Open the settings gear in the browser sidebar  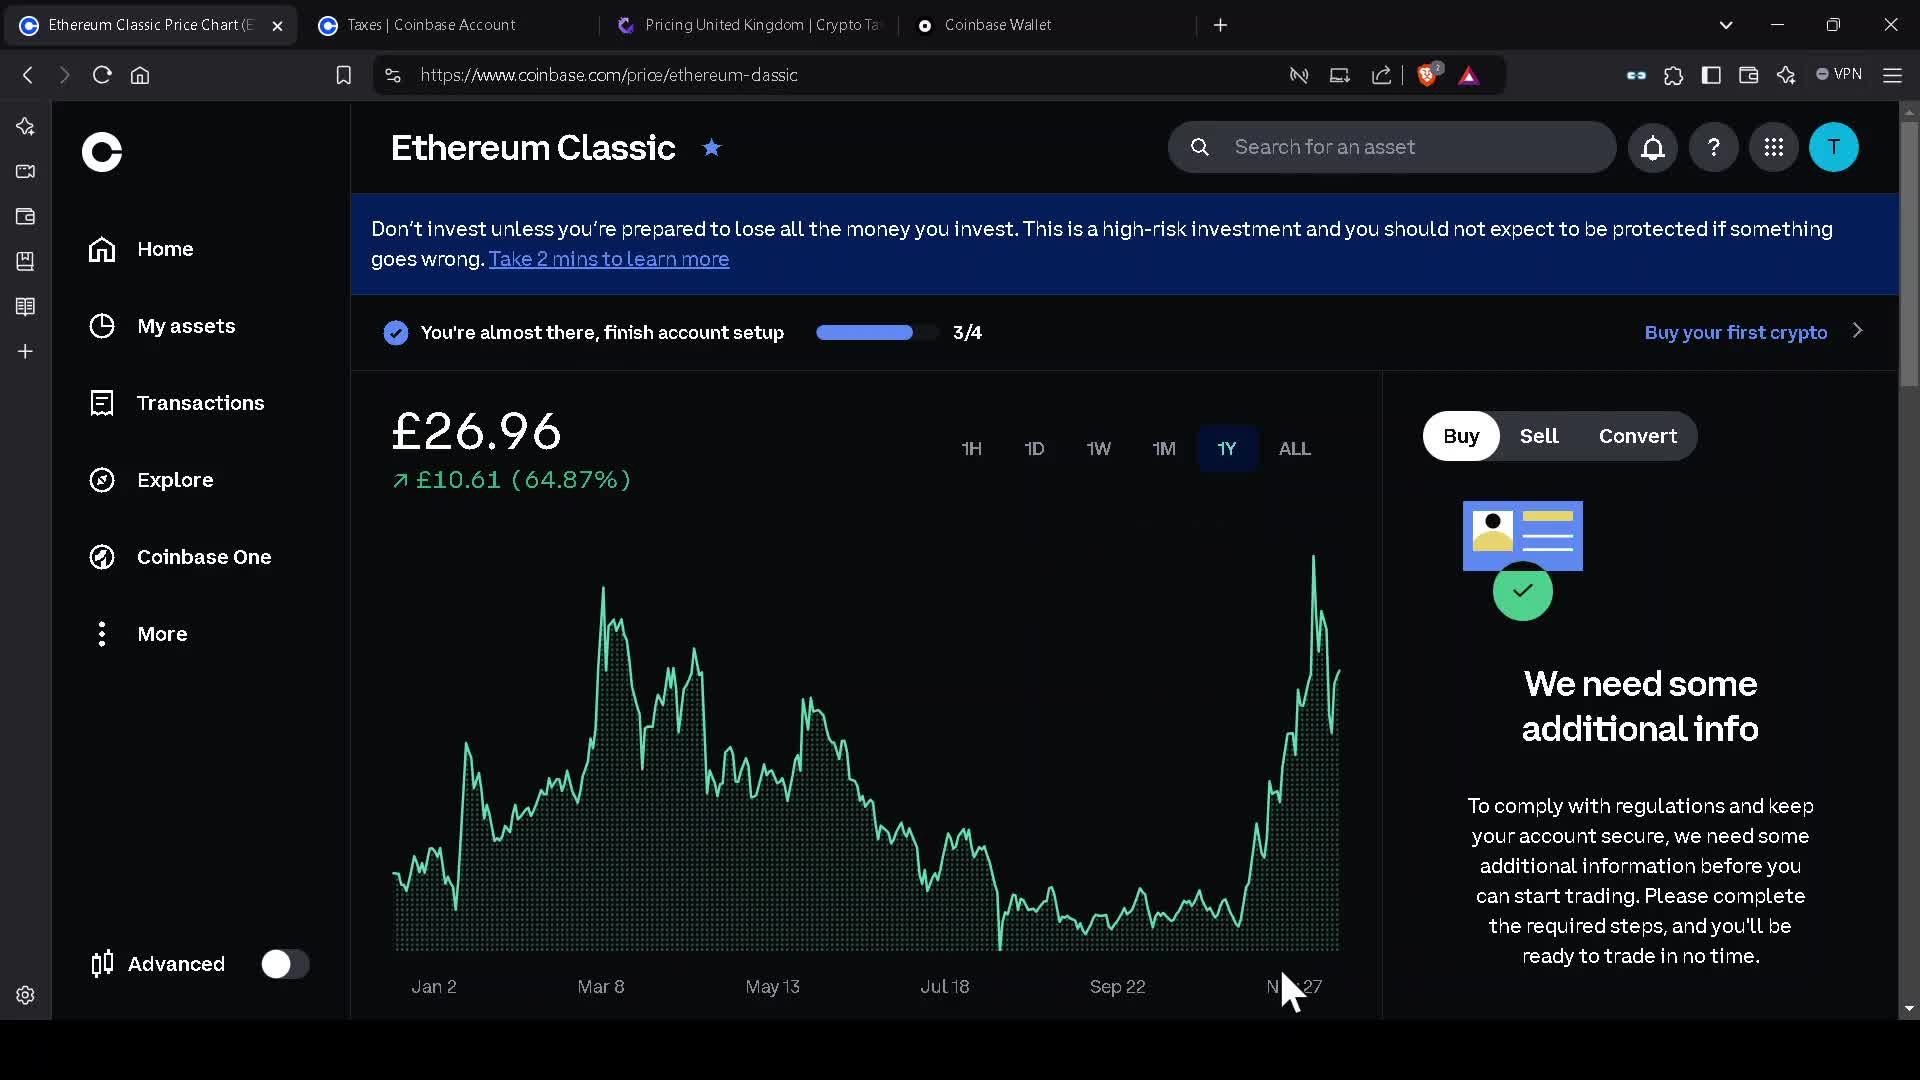[x=24, y=995]
